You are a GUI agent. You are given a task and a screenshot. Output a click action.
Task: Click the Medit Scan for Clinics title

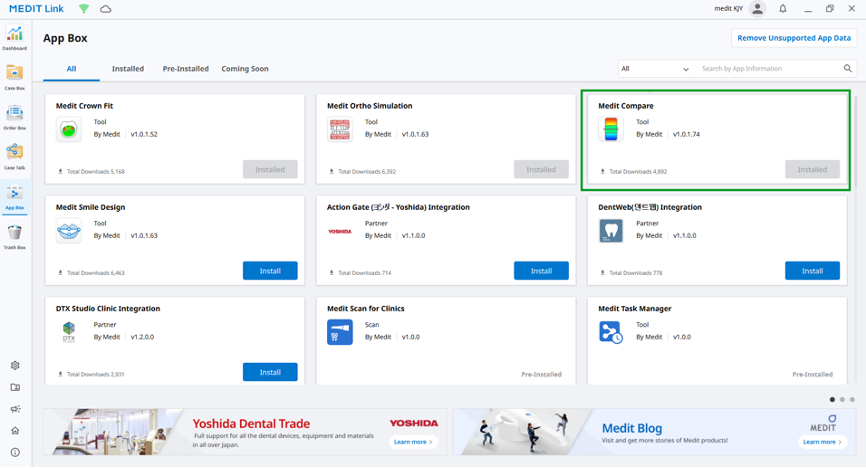[x=366, y=309]
